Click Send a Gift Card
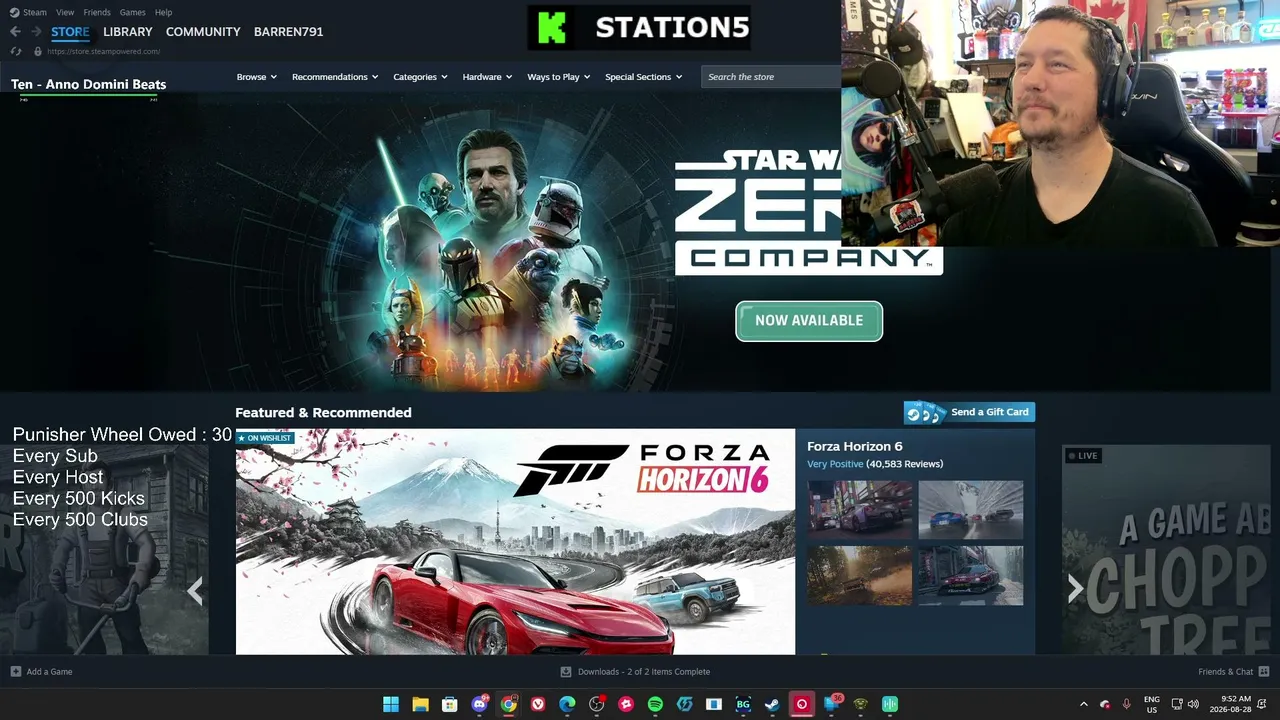The height and width of the screenshot is (720, 1280). click(x=969, y=412)
